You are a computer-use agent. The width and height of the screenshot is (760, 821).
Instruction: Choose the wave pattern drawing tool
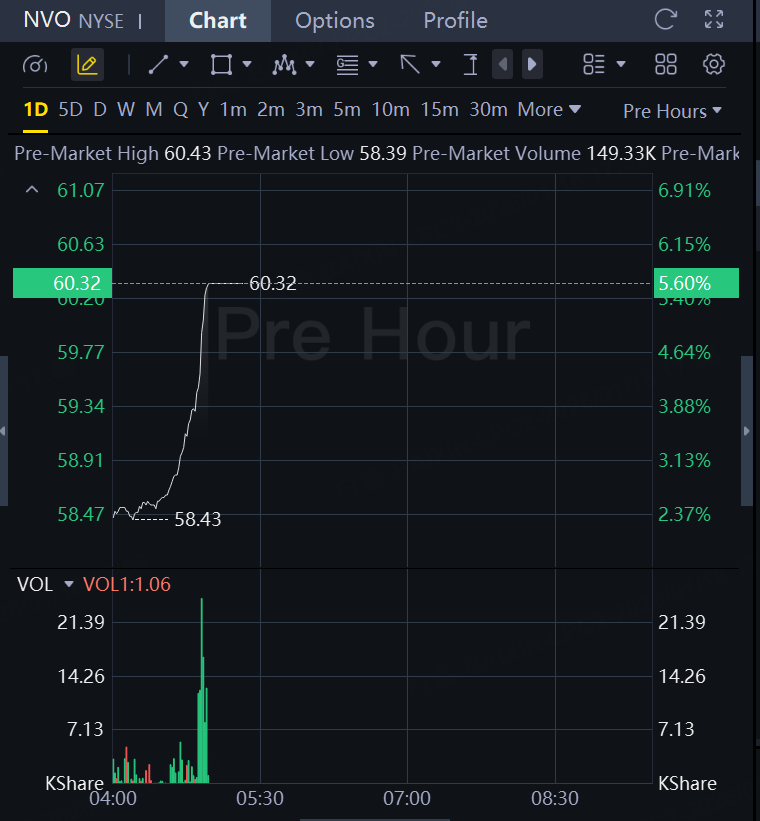284,65
